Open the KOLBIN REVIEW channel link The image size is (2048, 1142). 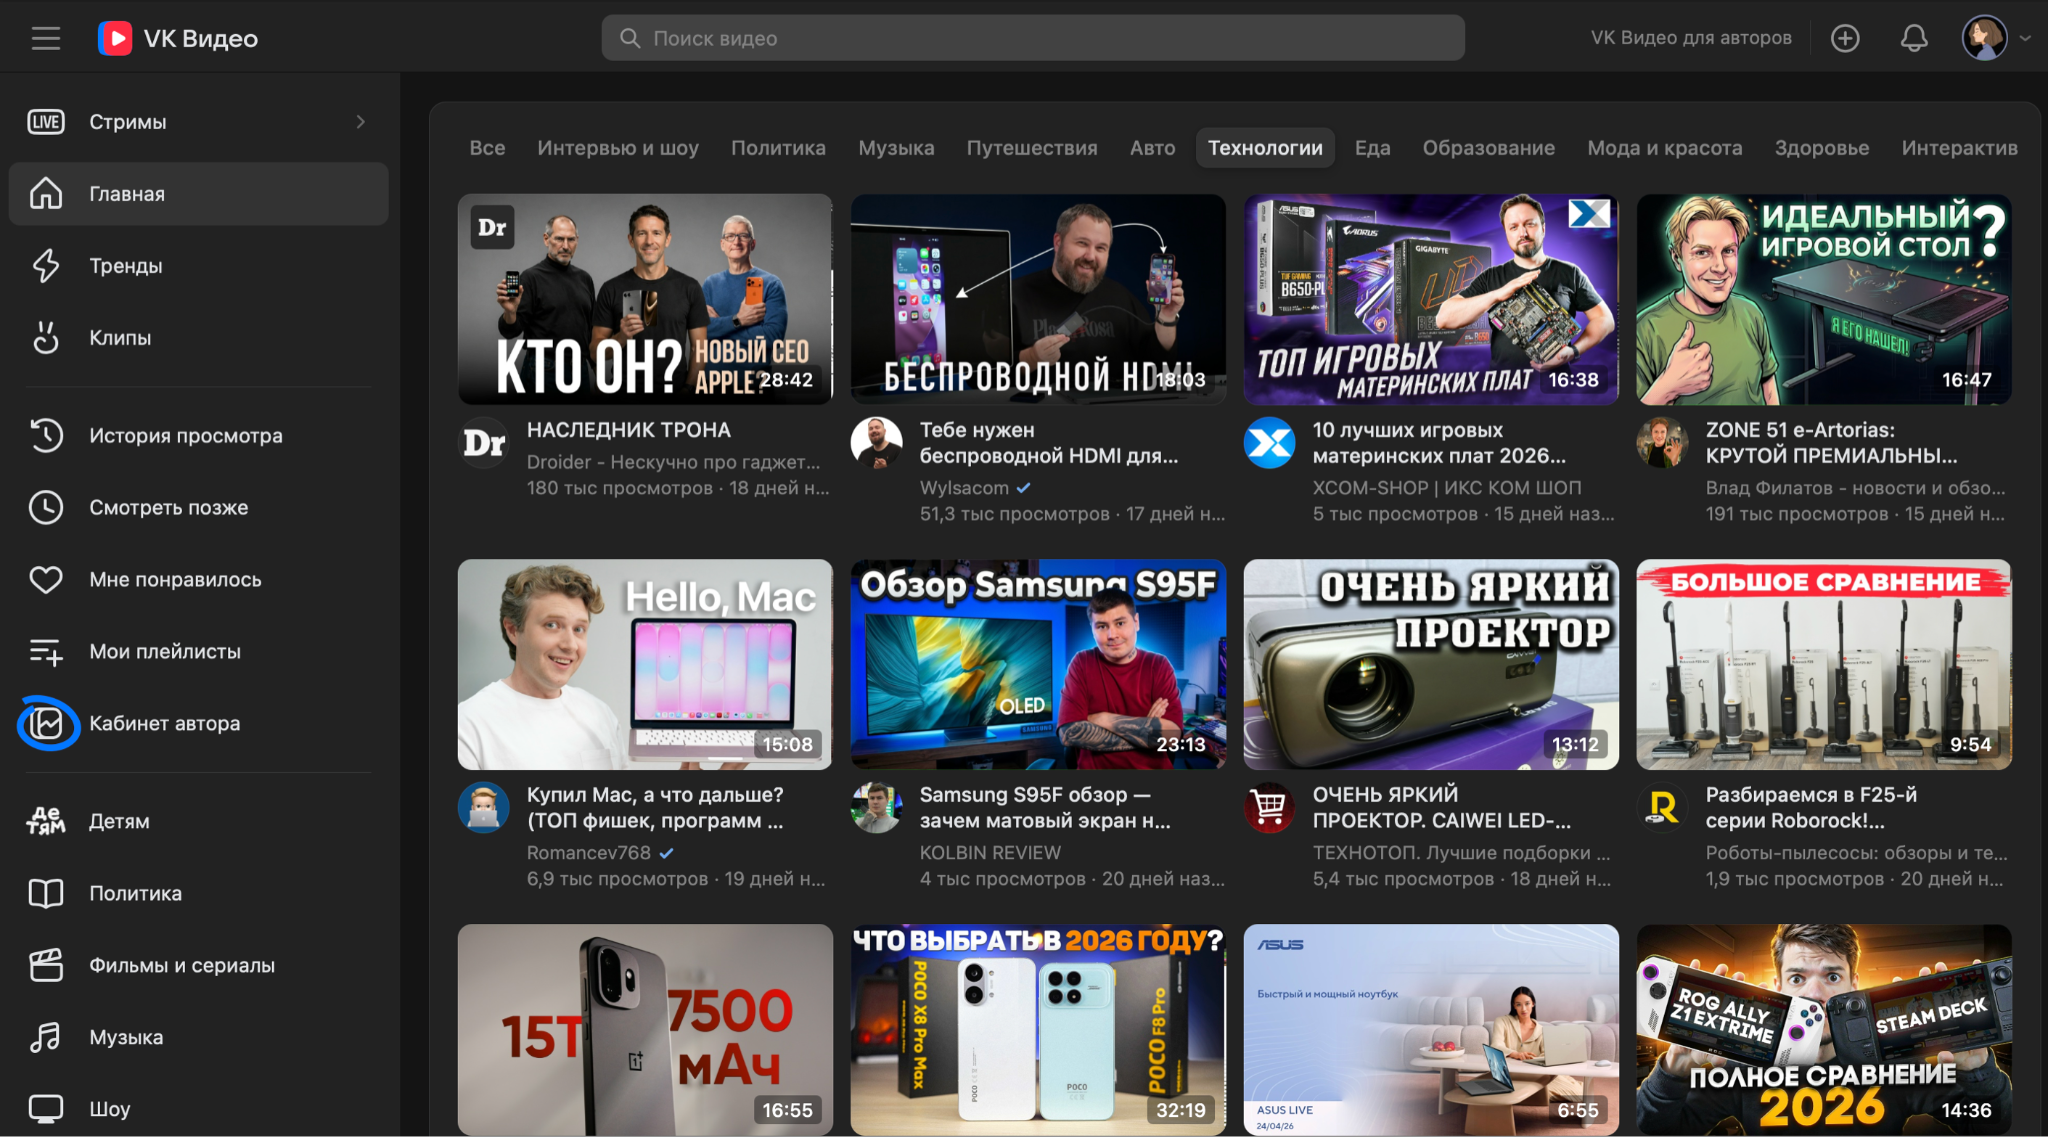tap(990, 853)
